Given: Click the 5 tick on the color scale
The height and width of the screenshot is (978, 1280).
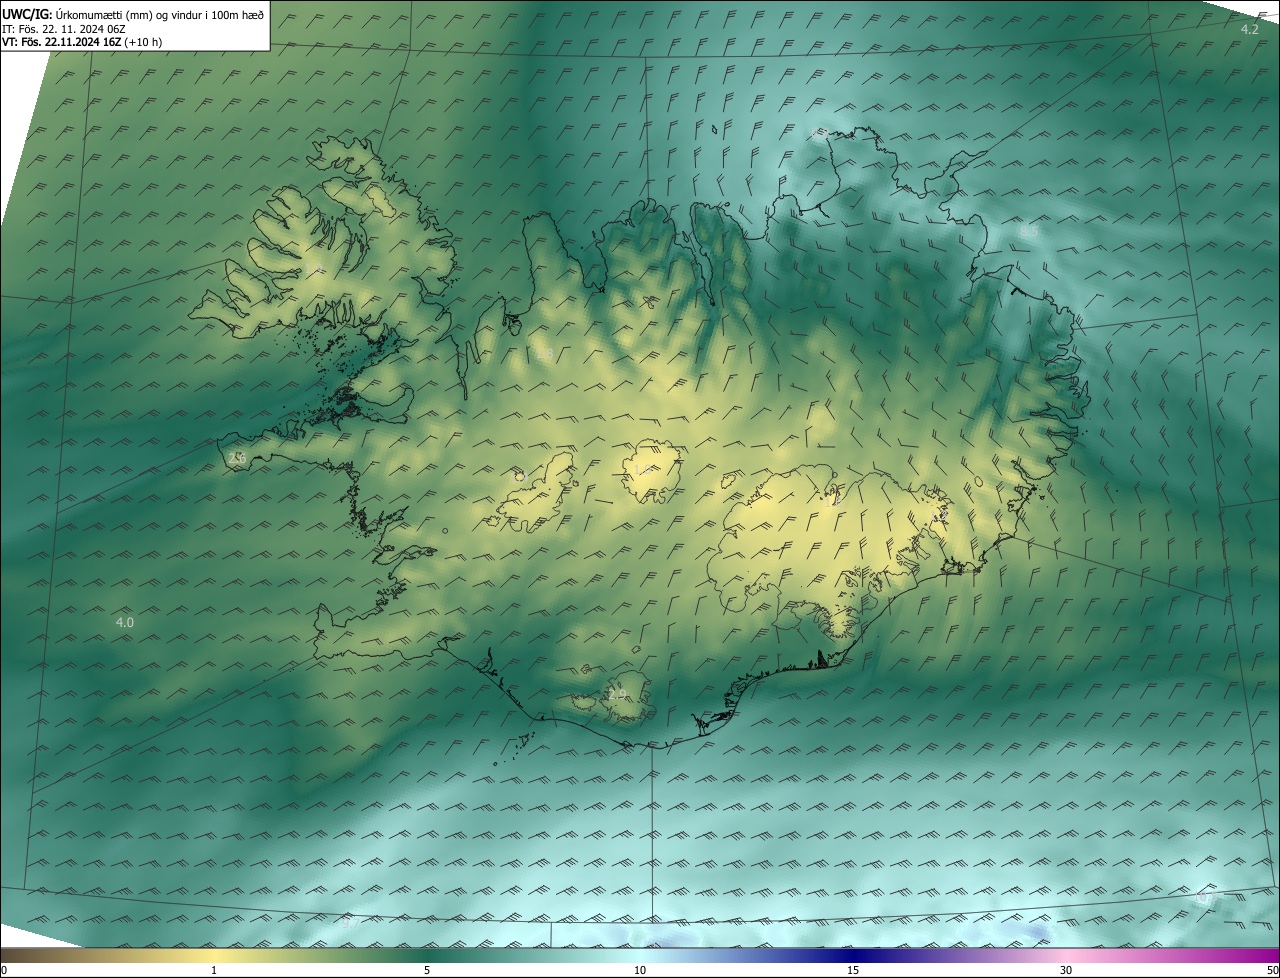Looking at the screenshot, I should point(427,970).
